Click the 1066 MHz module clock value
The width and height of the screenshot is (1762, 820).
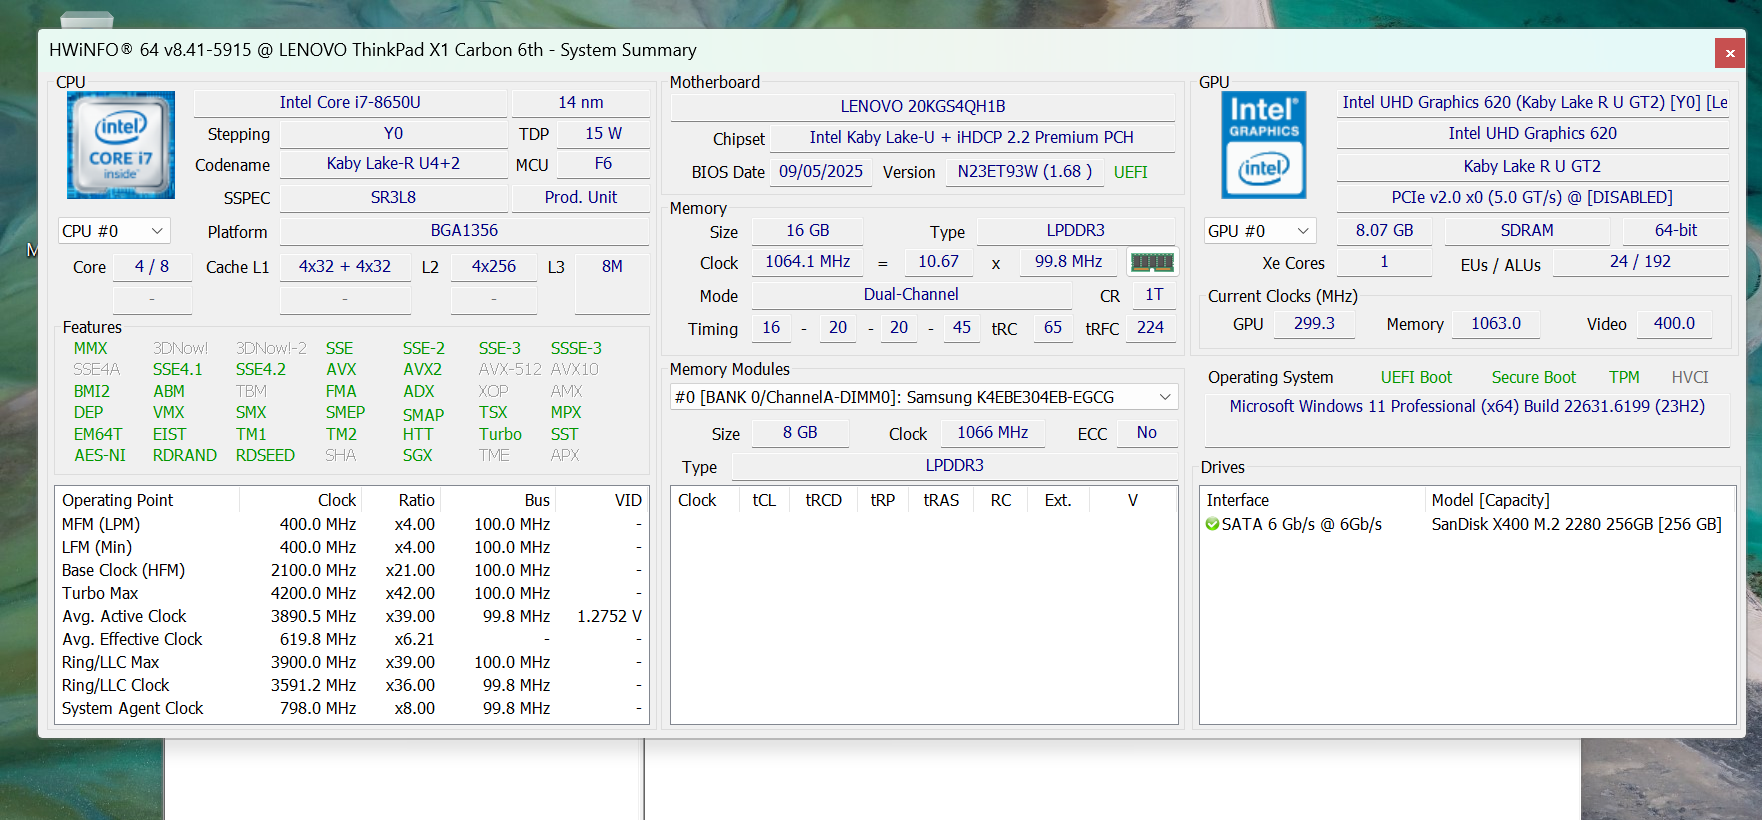click(x=992, y=432)
